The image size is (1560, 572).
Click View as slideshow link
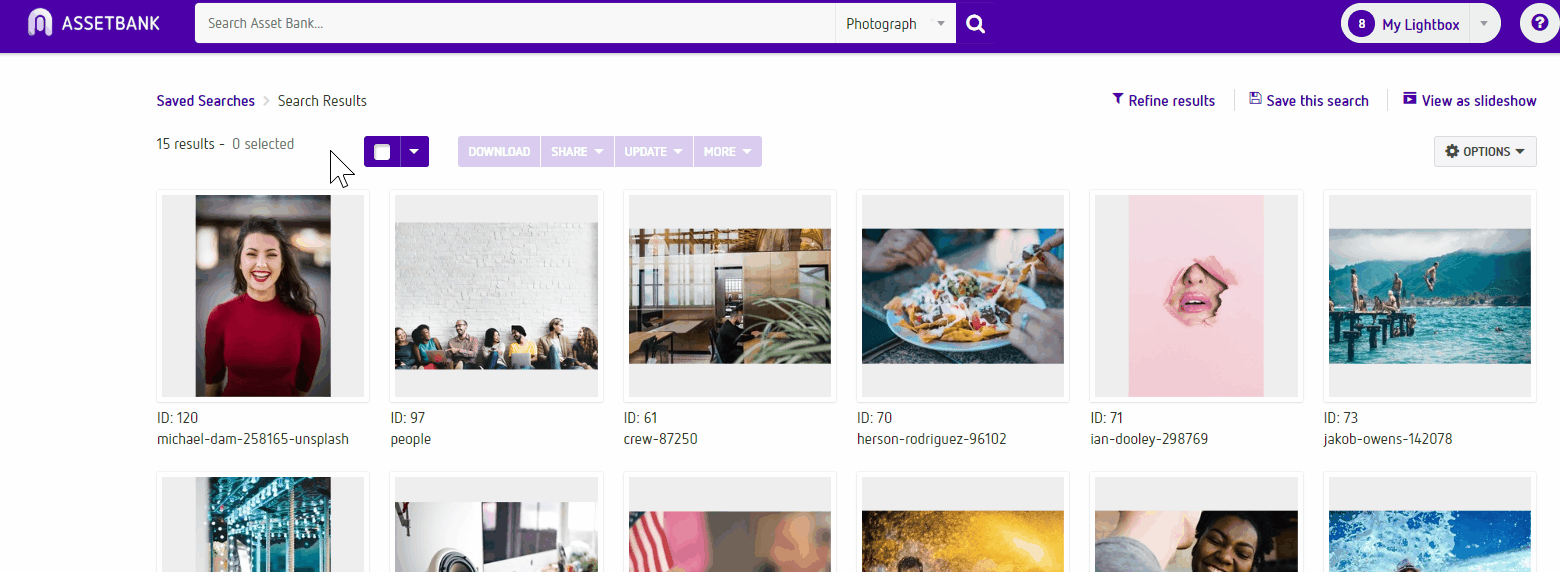(1479, 101)
